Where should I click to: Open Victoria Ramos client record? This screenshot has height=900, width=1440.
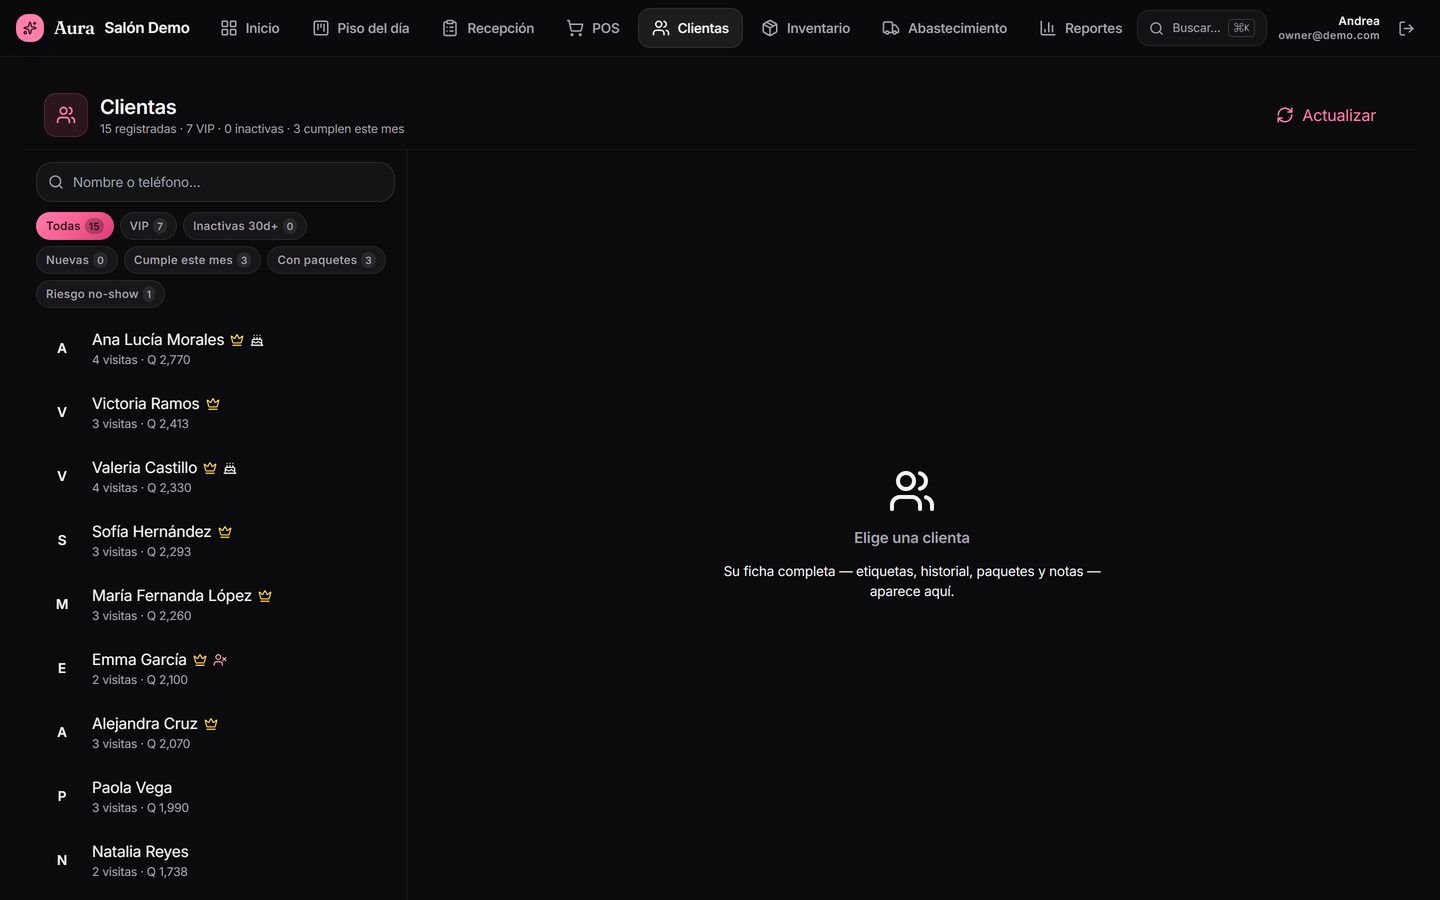click(x=216, y=412)
